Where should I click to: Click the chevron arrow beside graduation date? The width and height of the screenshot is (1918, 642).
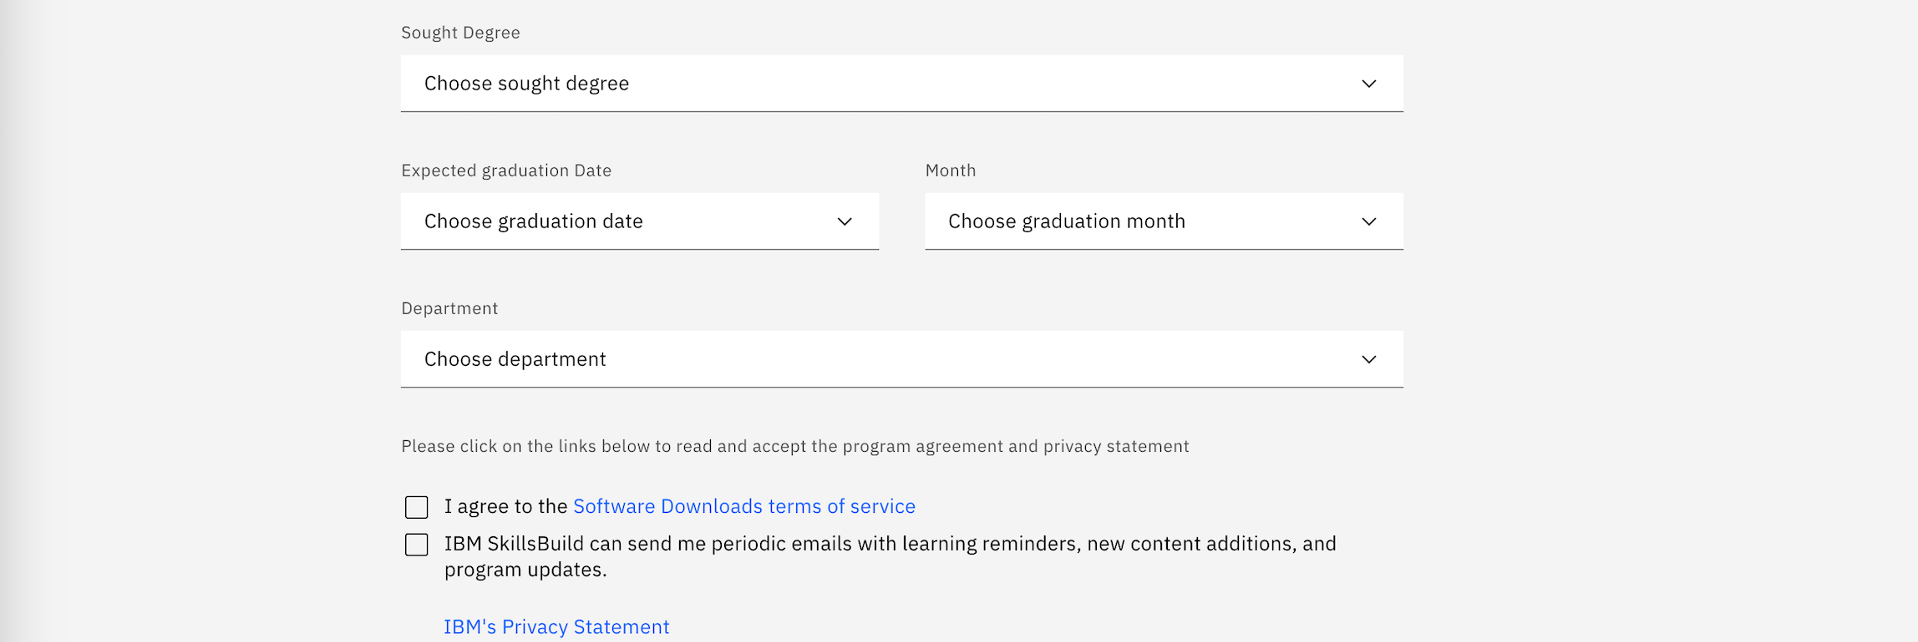844,222
